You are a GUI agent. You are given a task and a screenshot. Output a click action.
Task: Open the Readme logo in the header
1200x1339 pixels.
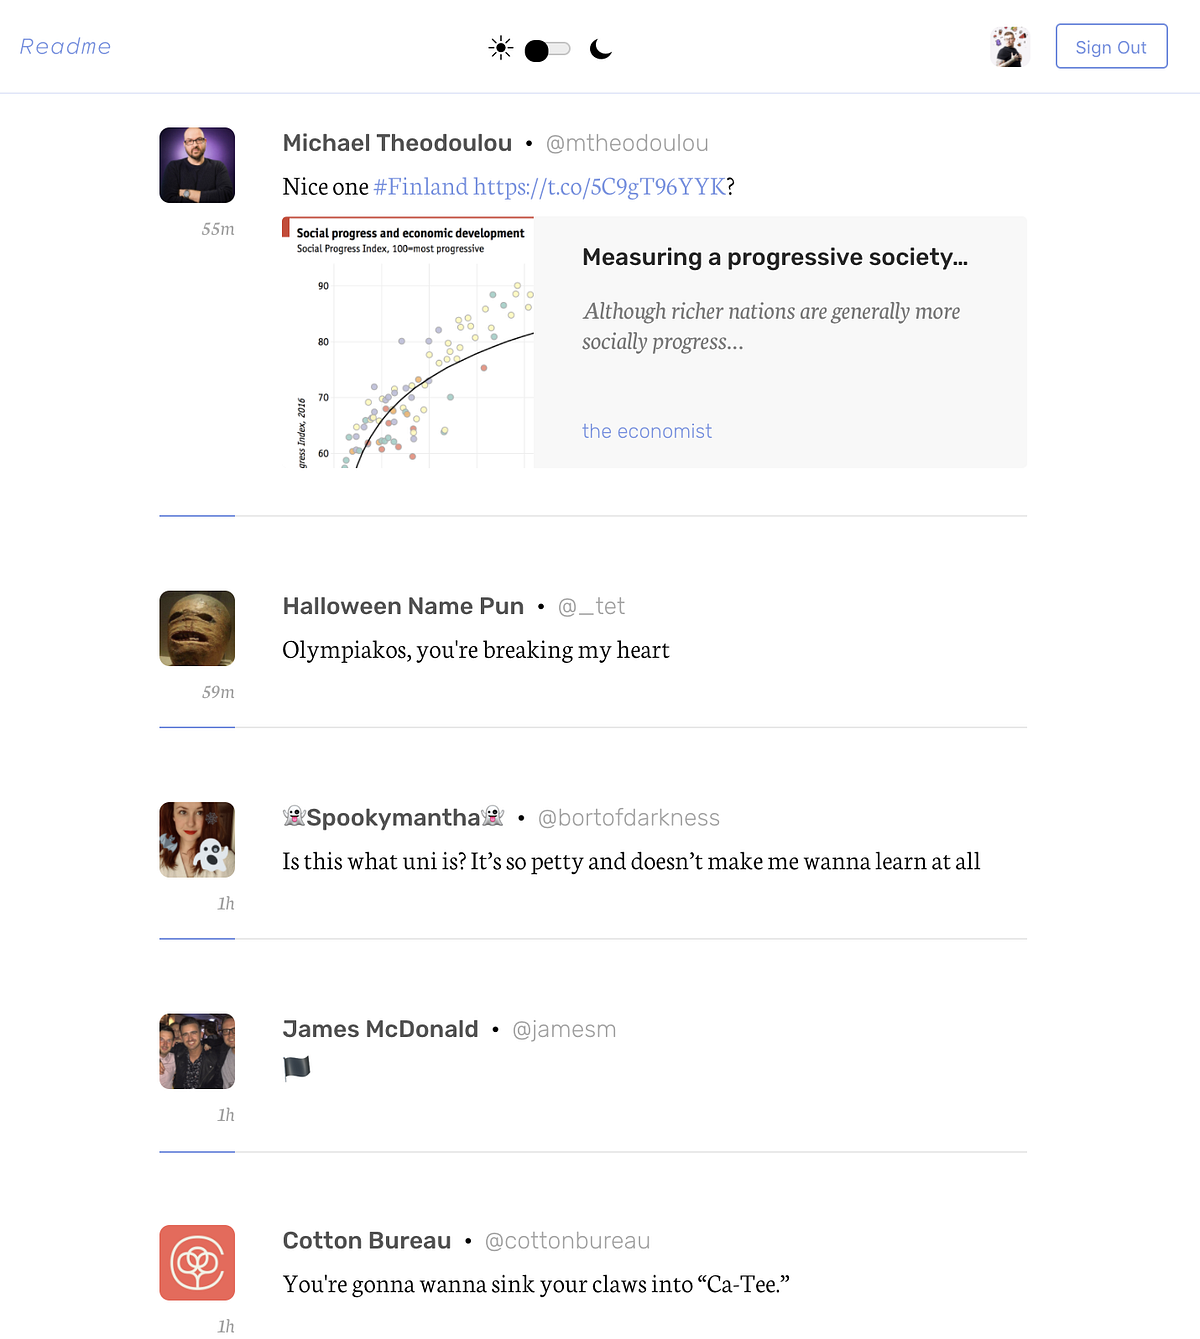tap(65, 46)
